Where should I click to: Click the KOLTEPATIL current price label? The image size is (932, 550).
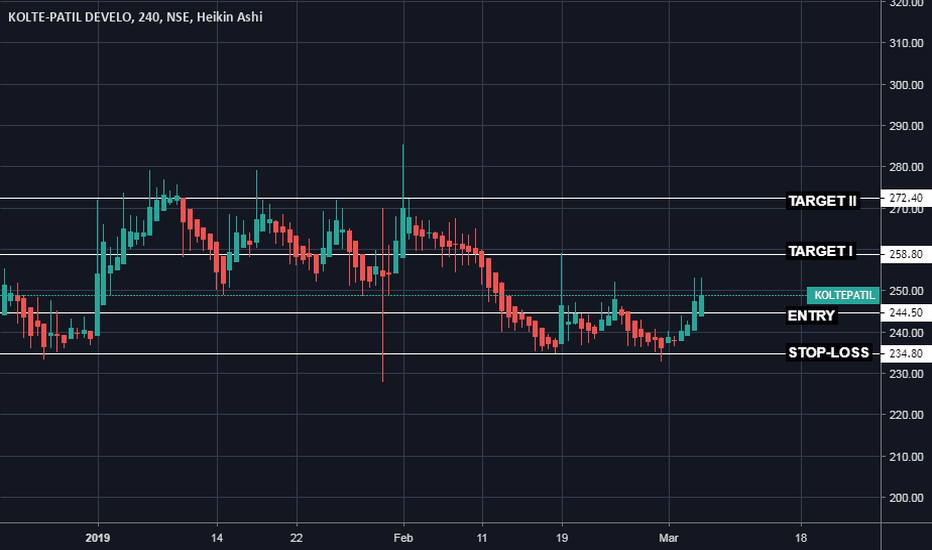843,296
